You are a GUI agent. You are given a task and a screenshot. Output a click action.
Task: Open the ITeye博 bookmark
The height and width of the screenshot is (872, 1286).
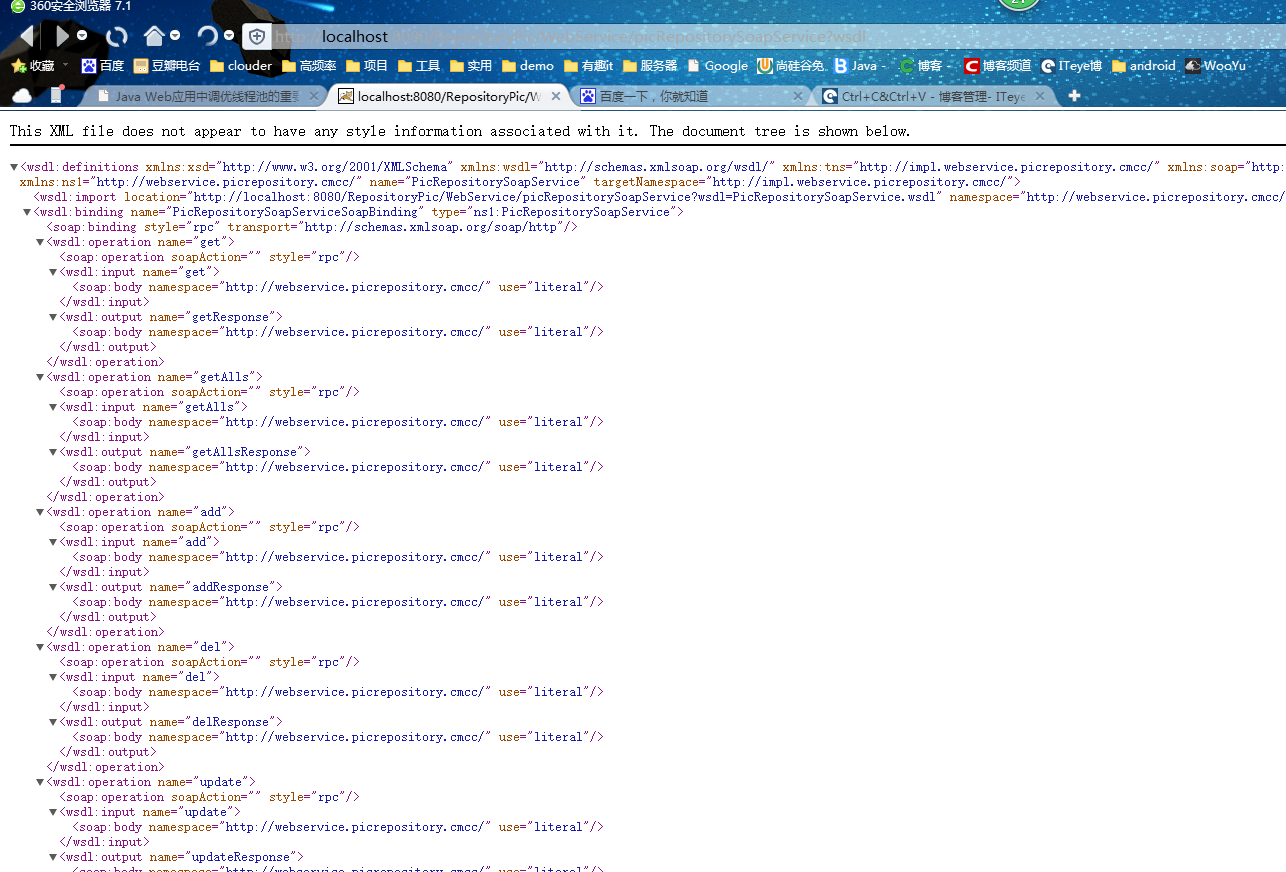(1071, 65)
